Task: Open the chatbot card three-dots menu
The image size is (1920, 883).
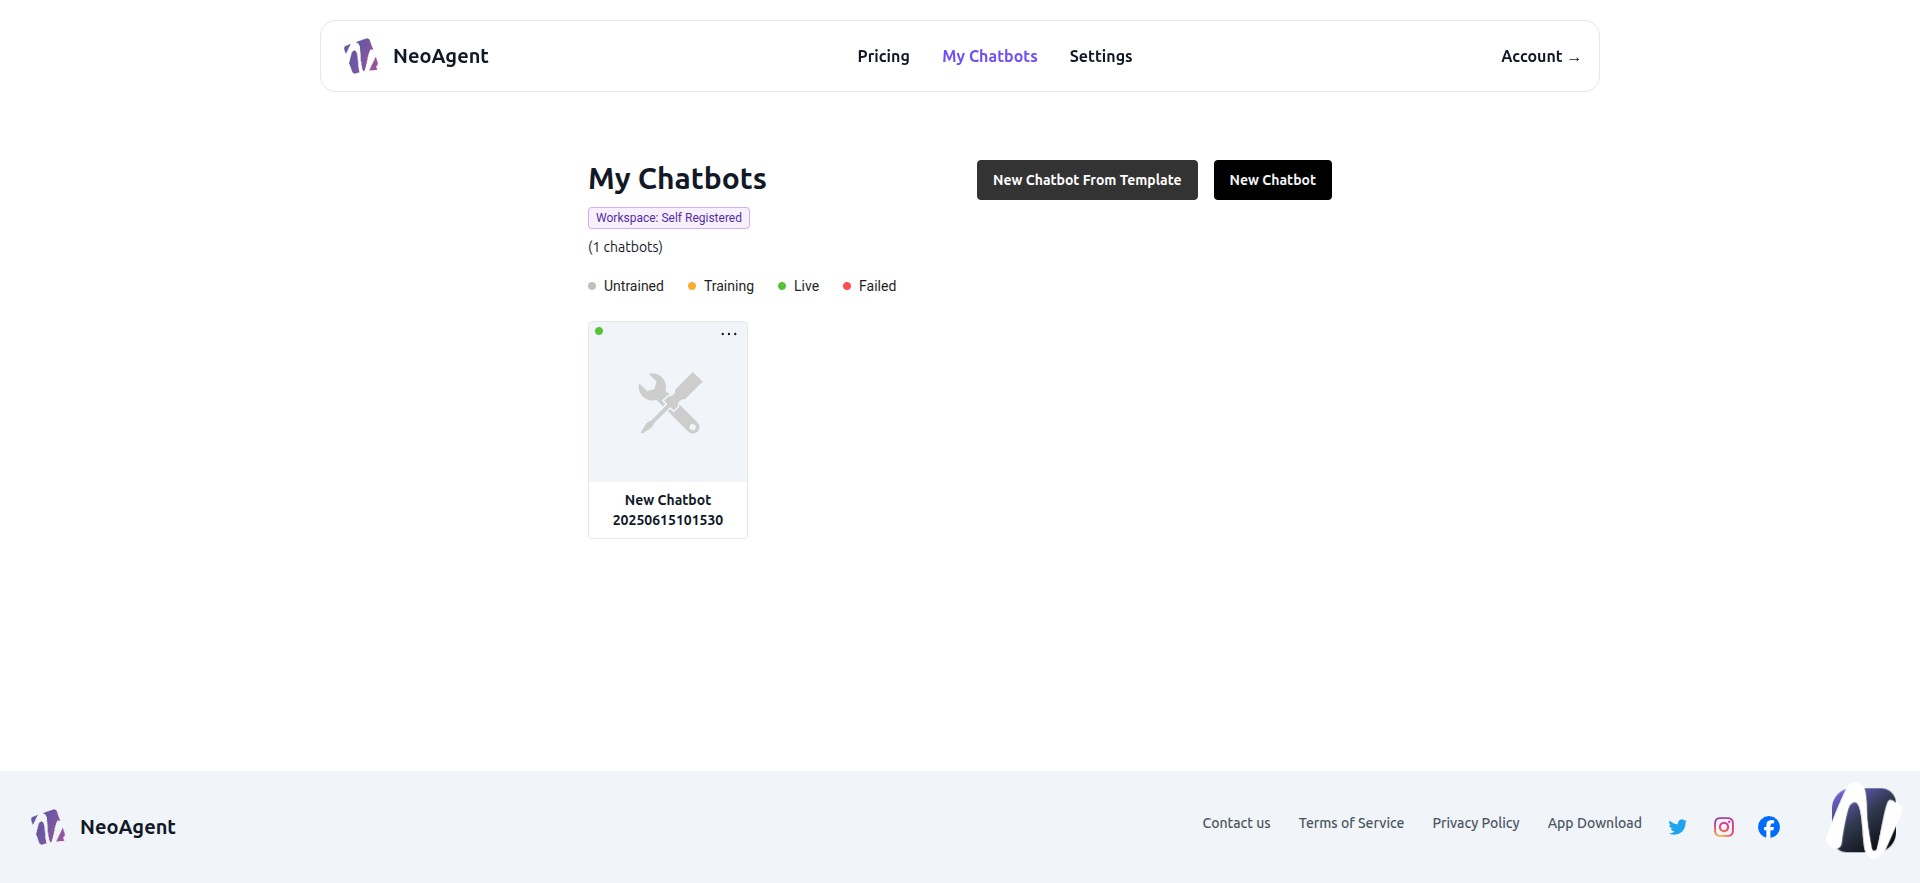Action: click(729, 334)
